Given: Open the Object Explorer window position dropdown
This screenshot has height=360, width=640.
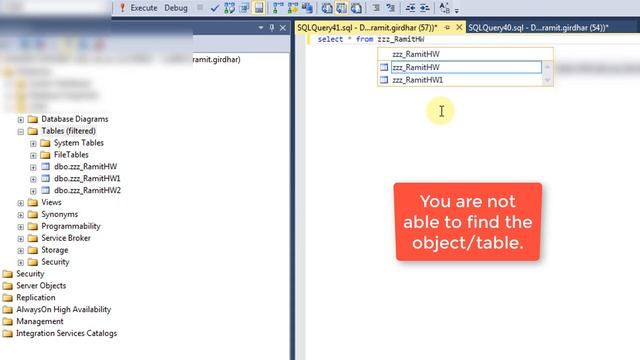Looking at the screenshot, I should 260,28.
